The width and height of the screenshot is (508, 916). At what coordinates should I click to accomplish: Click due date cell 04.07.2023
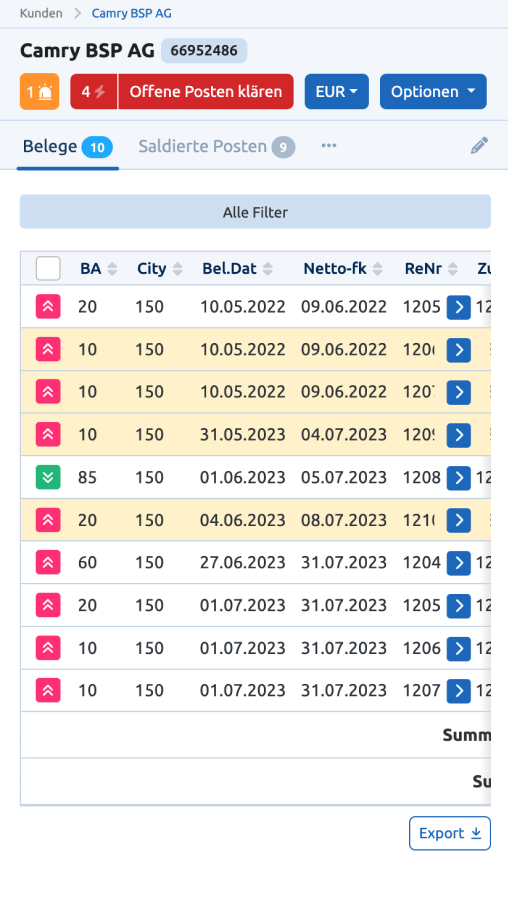344,435
